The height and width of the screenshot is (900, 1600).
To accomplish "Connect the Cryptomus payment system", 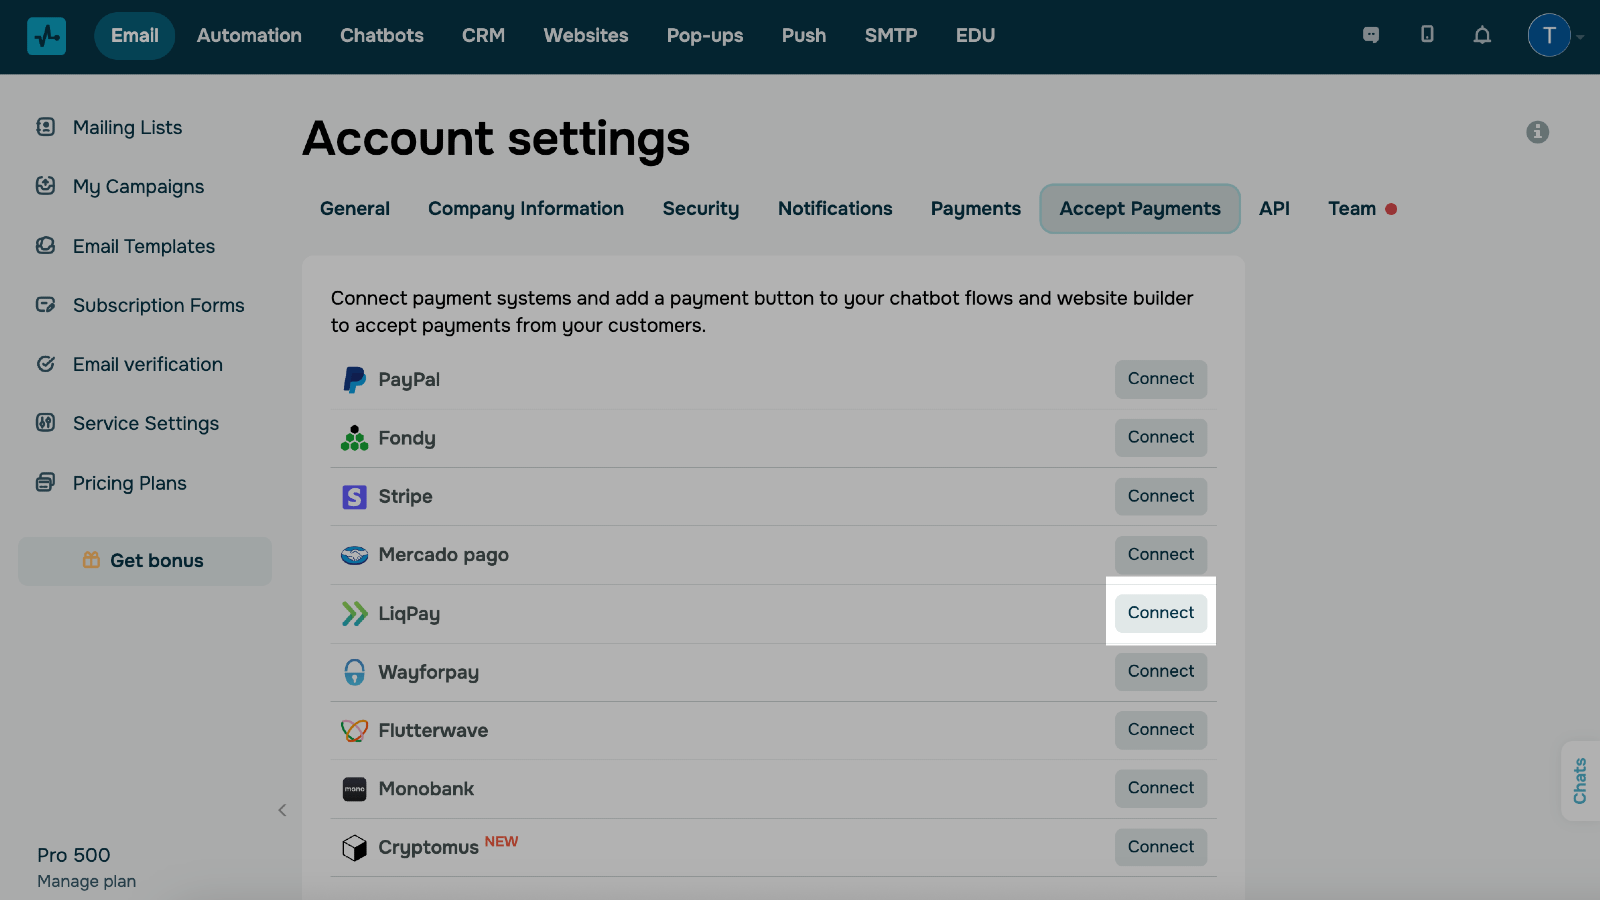I will click(x=1160, y=847).
